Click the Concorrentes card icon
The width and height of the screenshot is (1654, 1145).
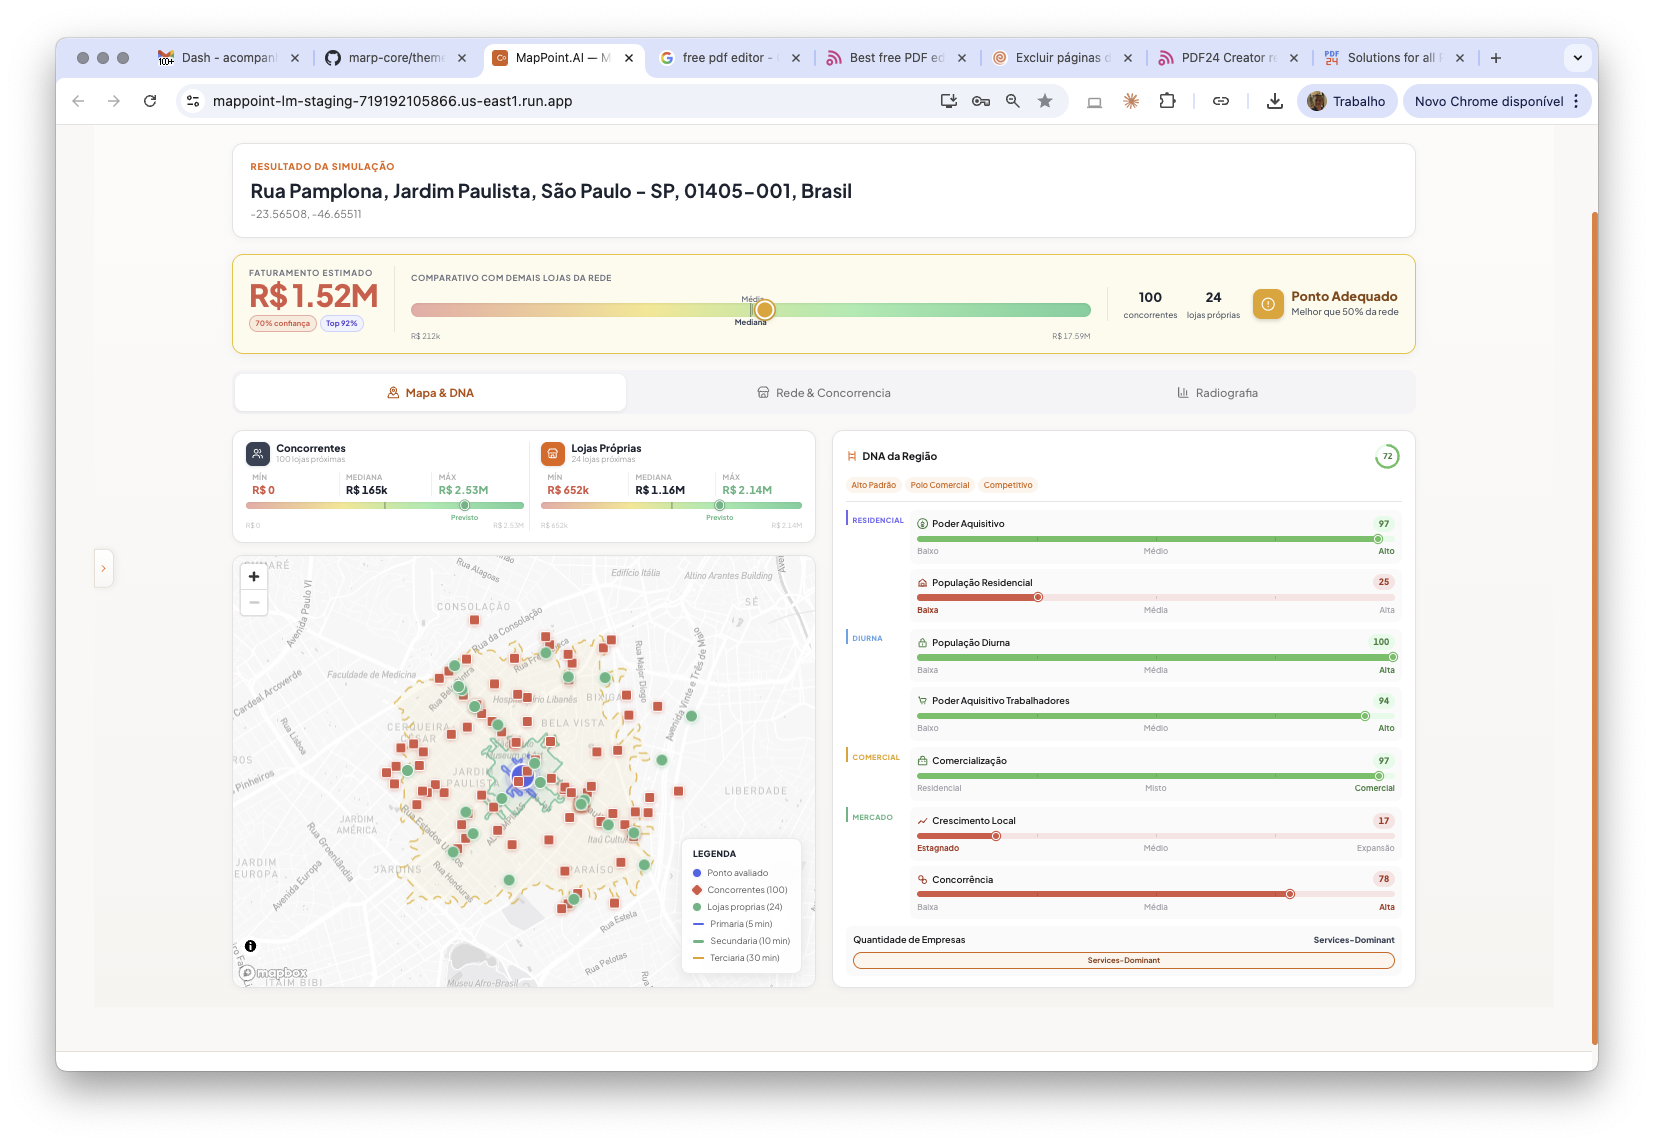pos(258,454)
